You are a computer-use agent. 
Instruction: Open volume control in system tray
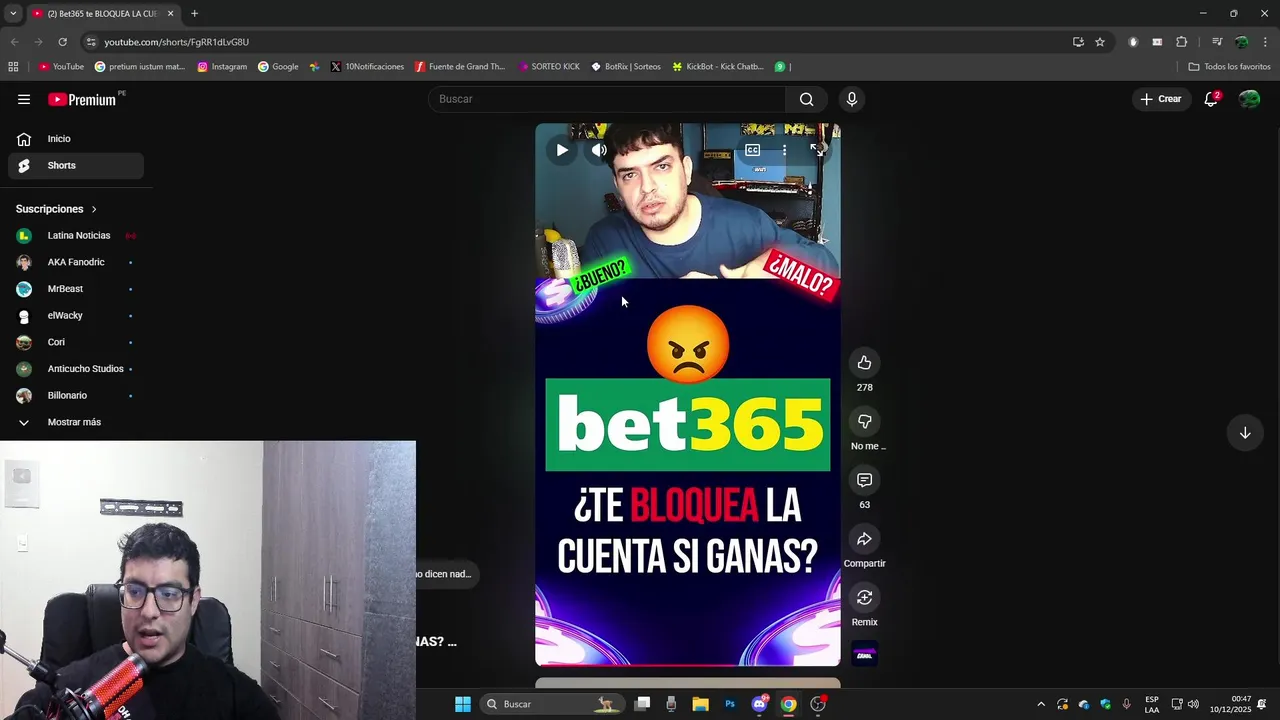tap(1193, 704)
